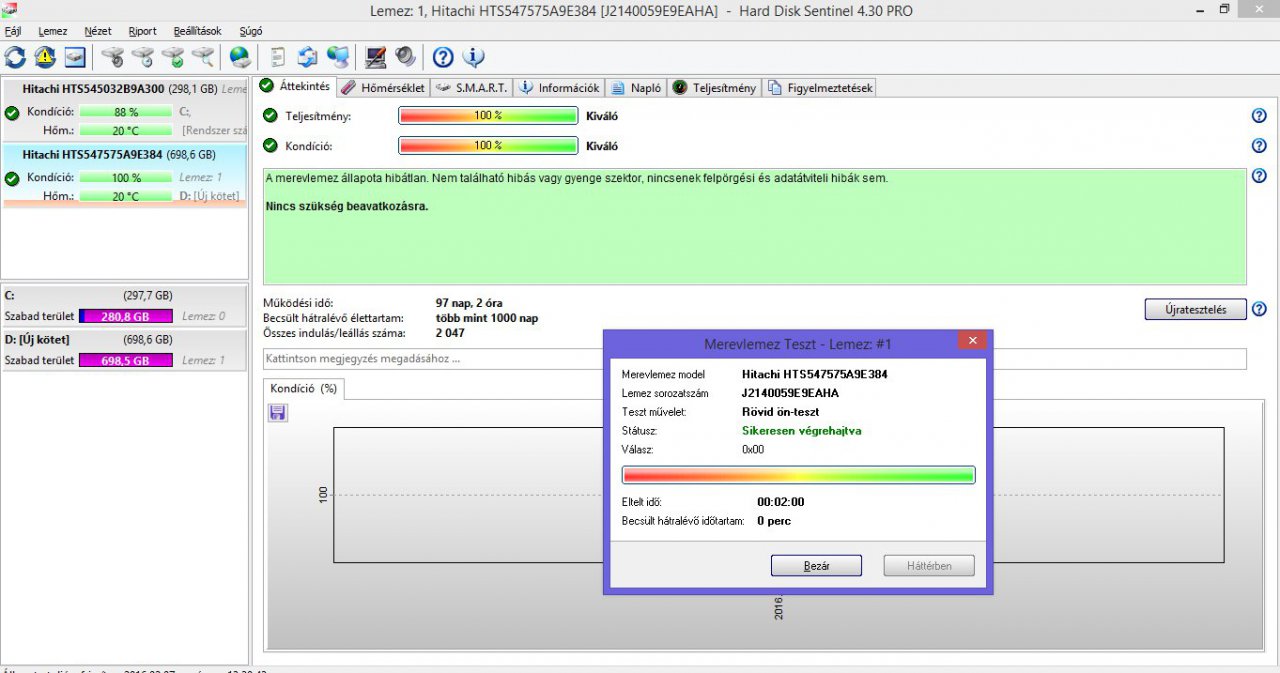Image resolution: width=1280 pixels, height=673 pixels.
Task: Click the D: [Új kötet] partition header
Action: pos(125,340)
